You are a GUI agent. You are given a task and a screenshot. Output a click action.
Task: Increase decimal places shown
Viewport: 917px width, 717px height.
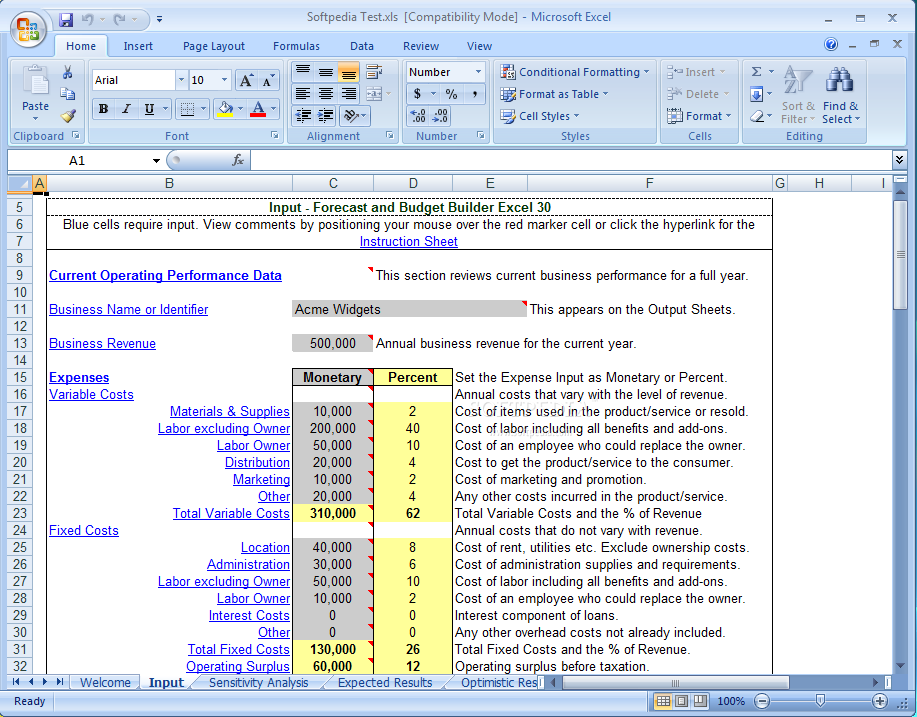(x=418, y=116)
